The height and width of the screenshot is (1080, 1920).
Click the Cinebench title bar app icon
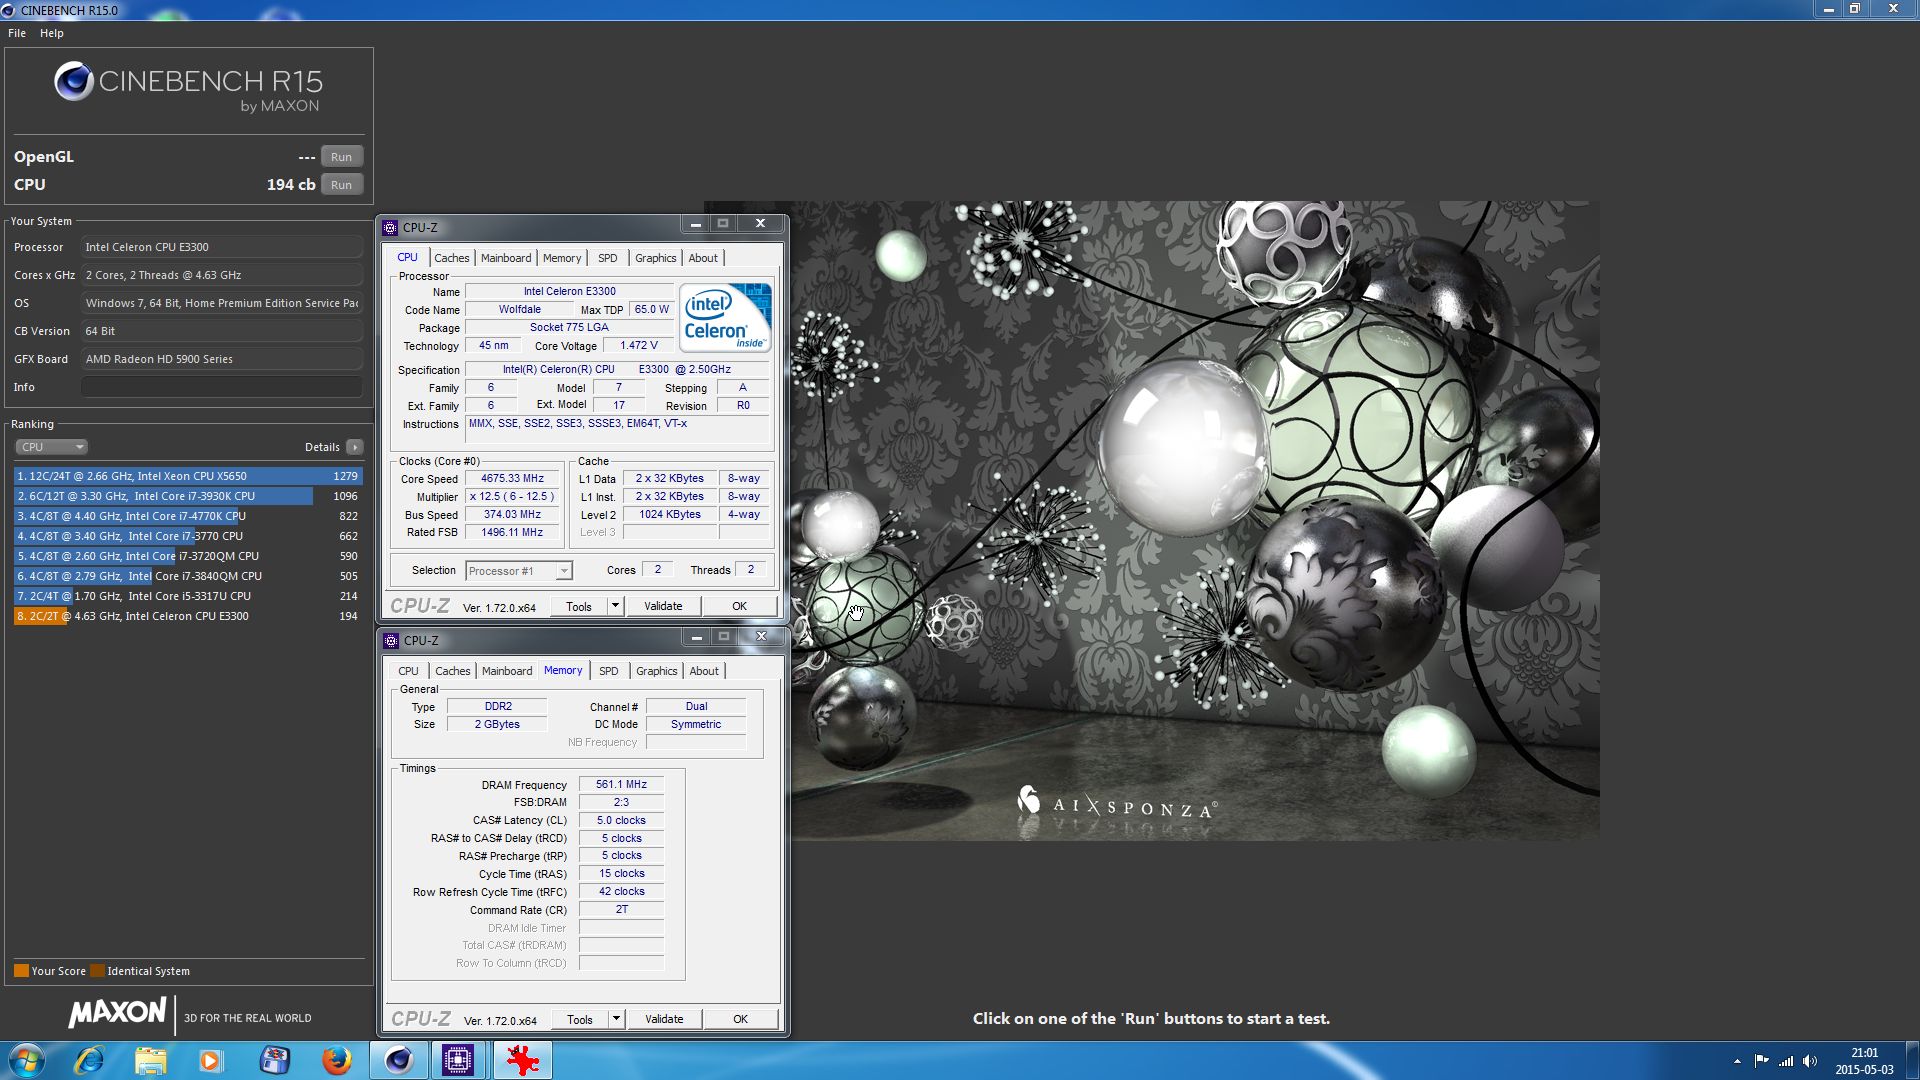(8, 10)
